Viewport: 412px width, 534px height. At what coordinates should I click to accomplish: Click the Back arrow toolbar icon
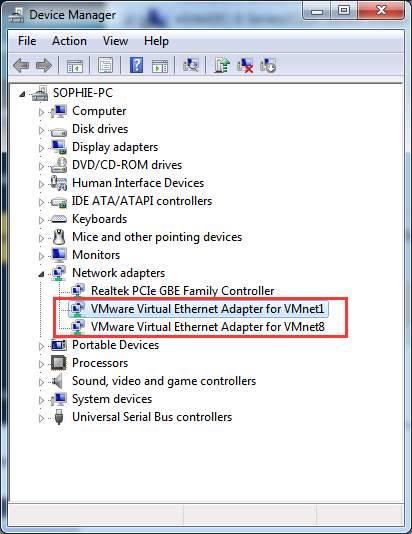(x=21, y=65)
